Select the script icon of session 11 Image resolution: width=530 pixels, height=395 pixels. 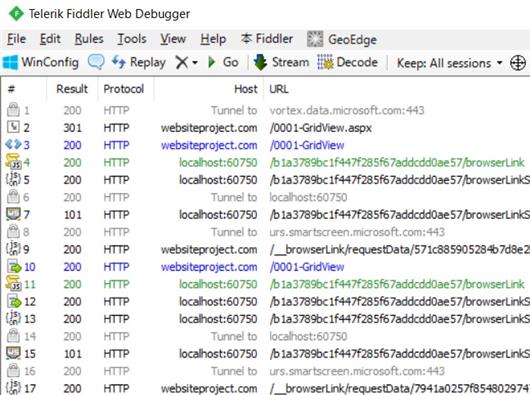pos(13,283)
